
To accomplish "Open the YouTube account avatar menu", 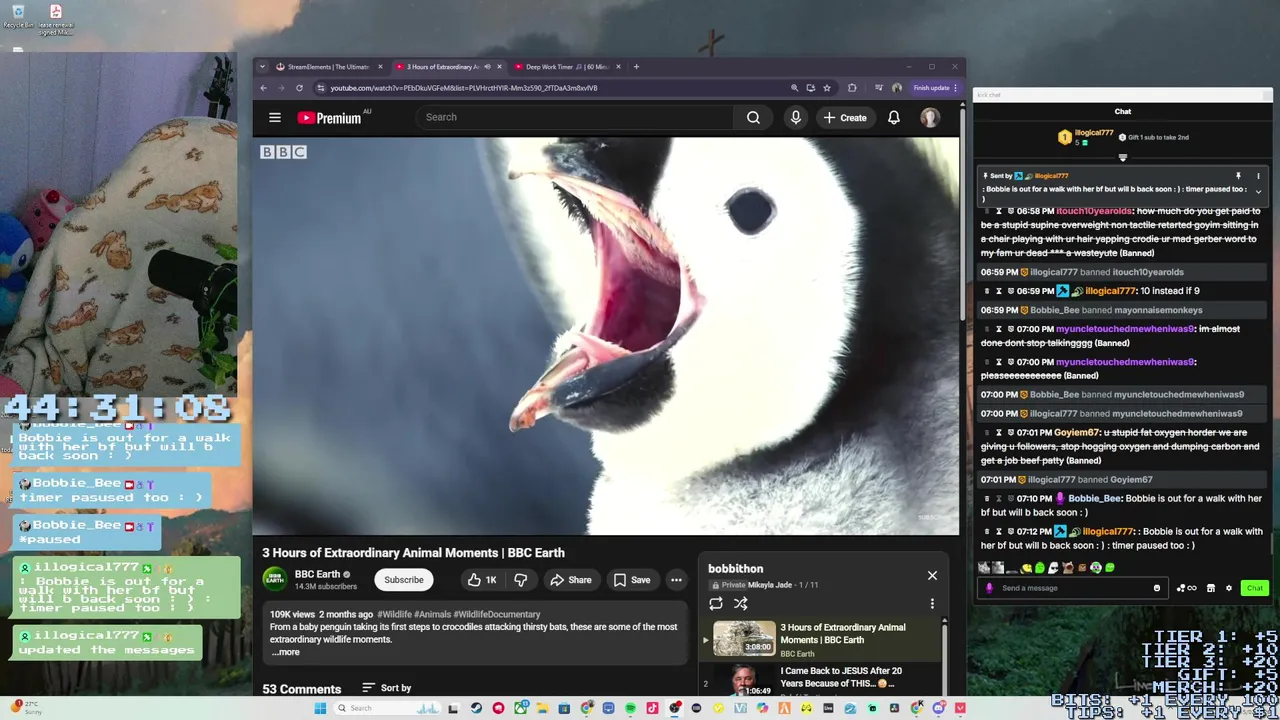I will tap(930, 117).
